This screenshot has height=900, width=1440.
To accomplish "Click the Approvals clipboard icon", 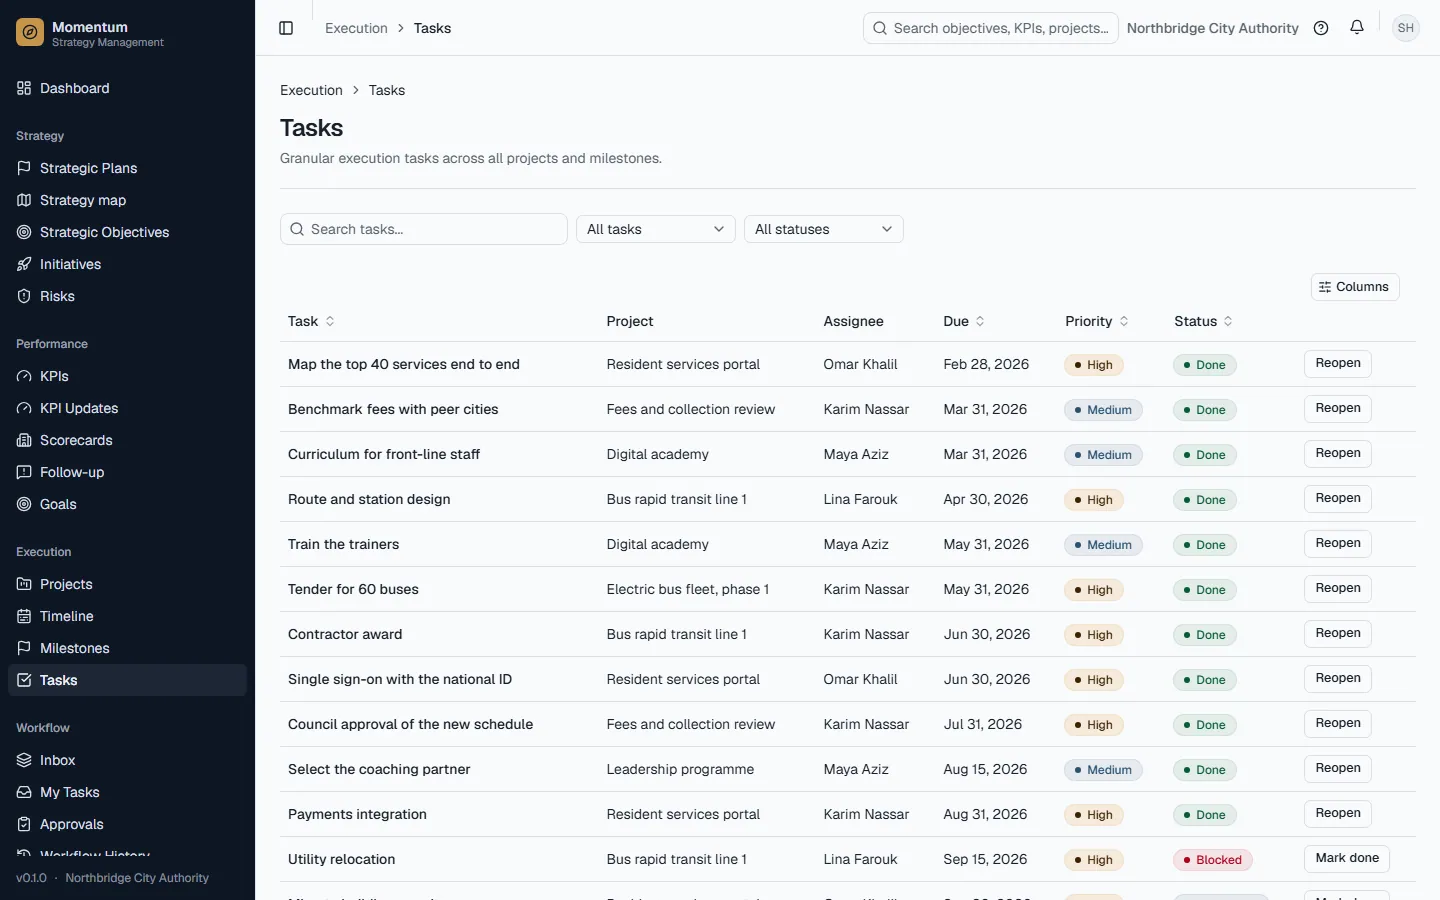I will (x=24, y=824).
